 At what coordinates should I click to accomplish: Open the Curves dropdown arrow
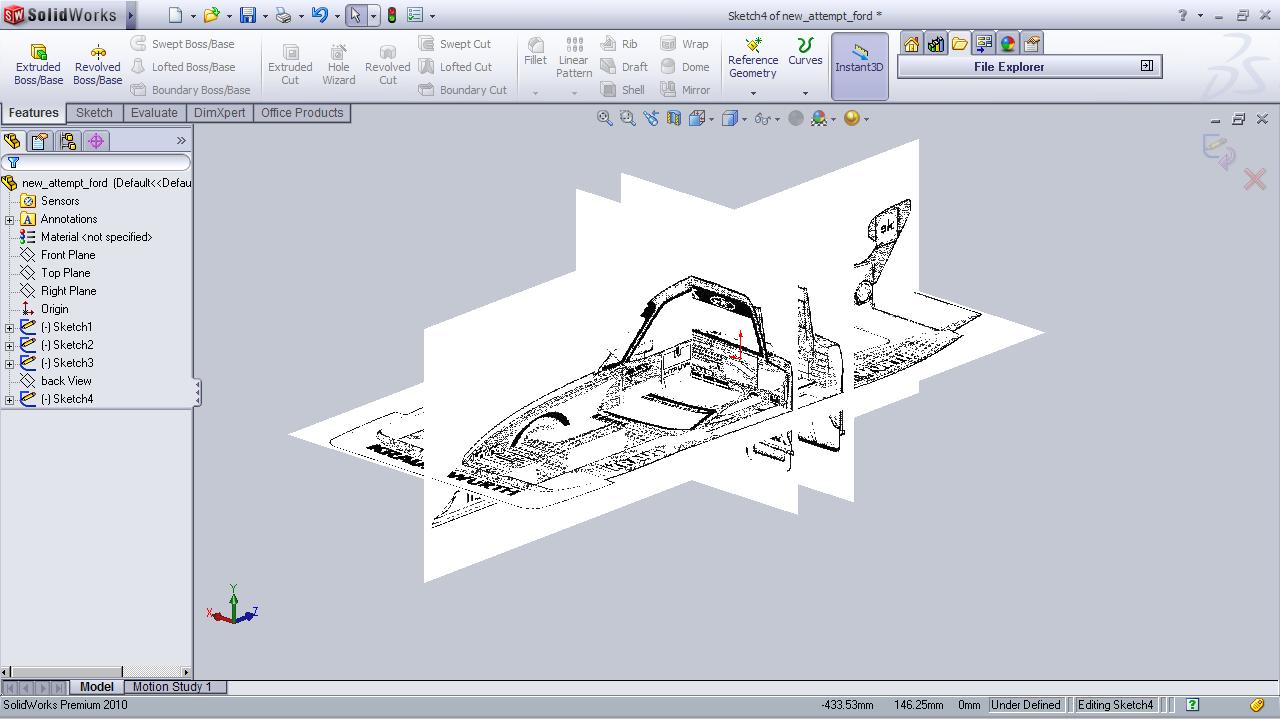point(805,93)
